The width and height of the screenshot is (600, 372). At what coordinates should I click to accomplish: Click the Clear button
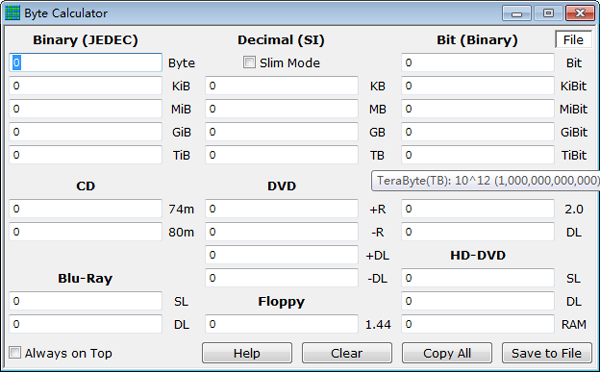coord(347,353)
